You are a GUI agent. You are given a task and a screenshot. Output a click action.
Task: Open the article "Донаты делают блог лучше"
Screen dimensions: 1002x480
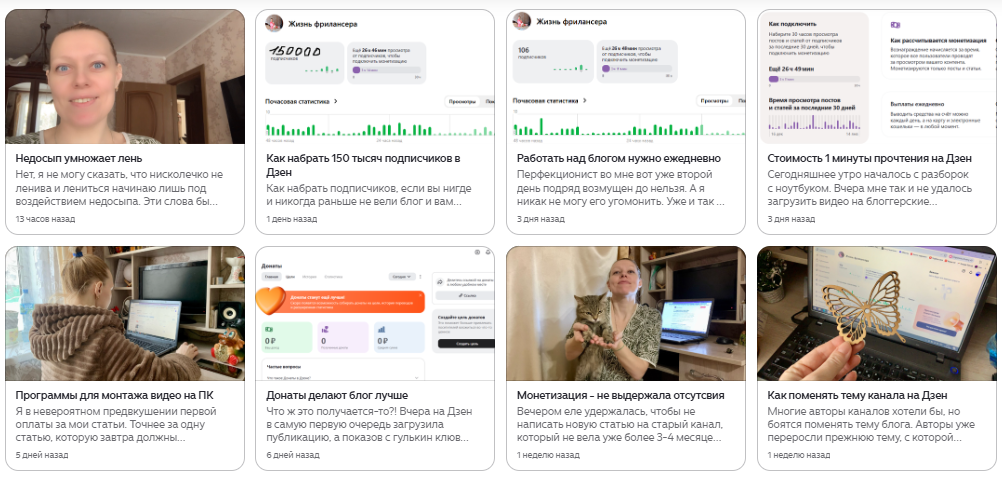coord(337,395)
